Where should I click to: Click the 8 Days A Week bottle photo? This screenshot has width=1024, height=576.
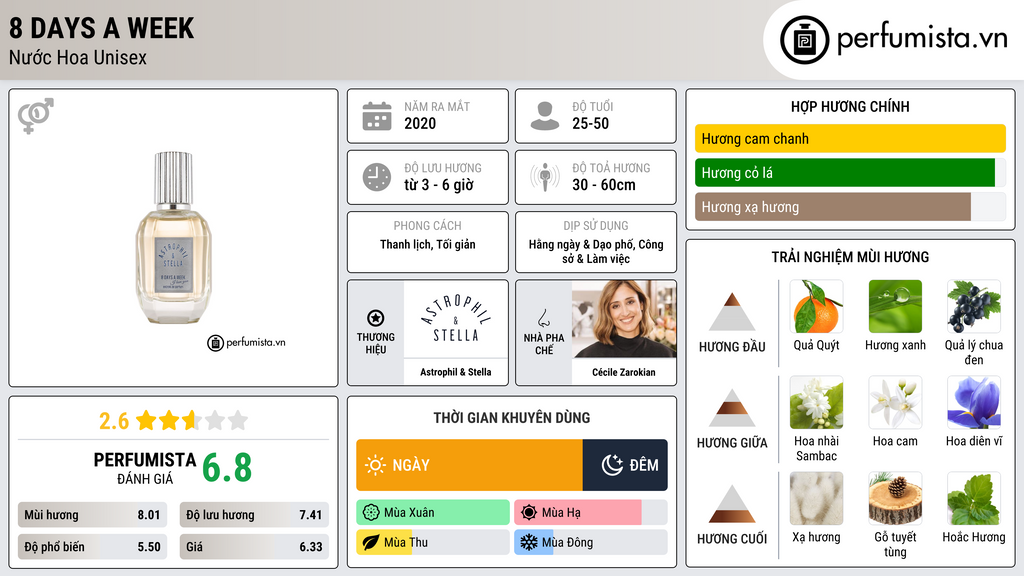coord(173,237)
